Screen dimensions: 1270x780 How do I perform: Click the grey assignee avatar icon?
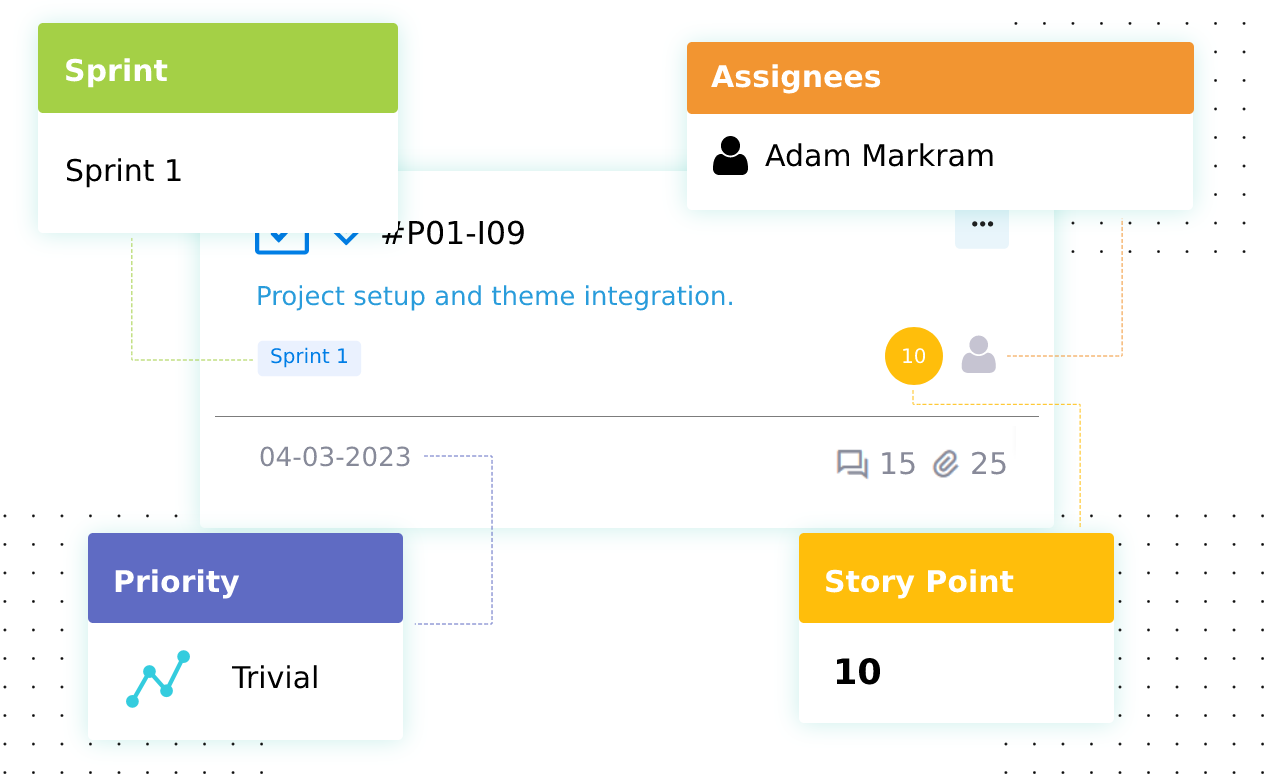tap(979, 355)
